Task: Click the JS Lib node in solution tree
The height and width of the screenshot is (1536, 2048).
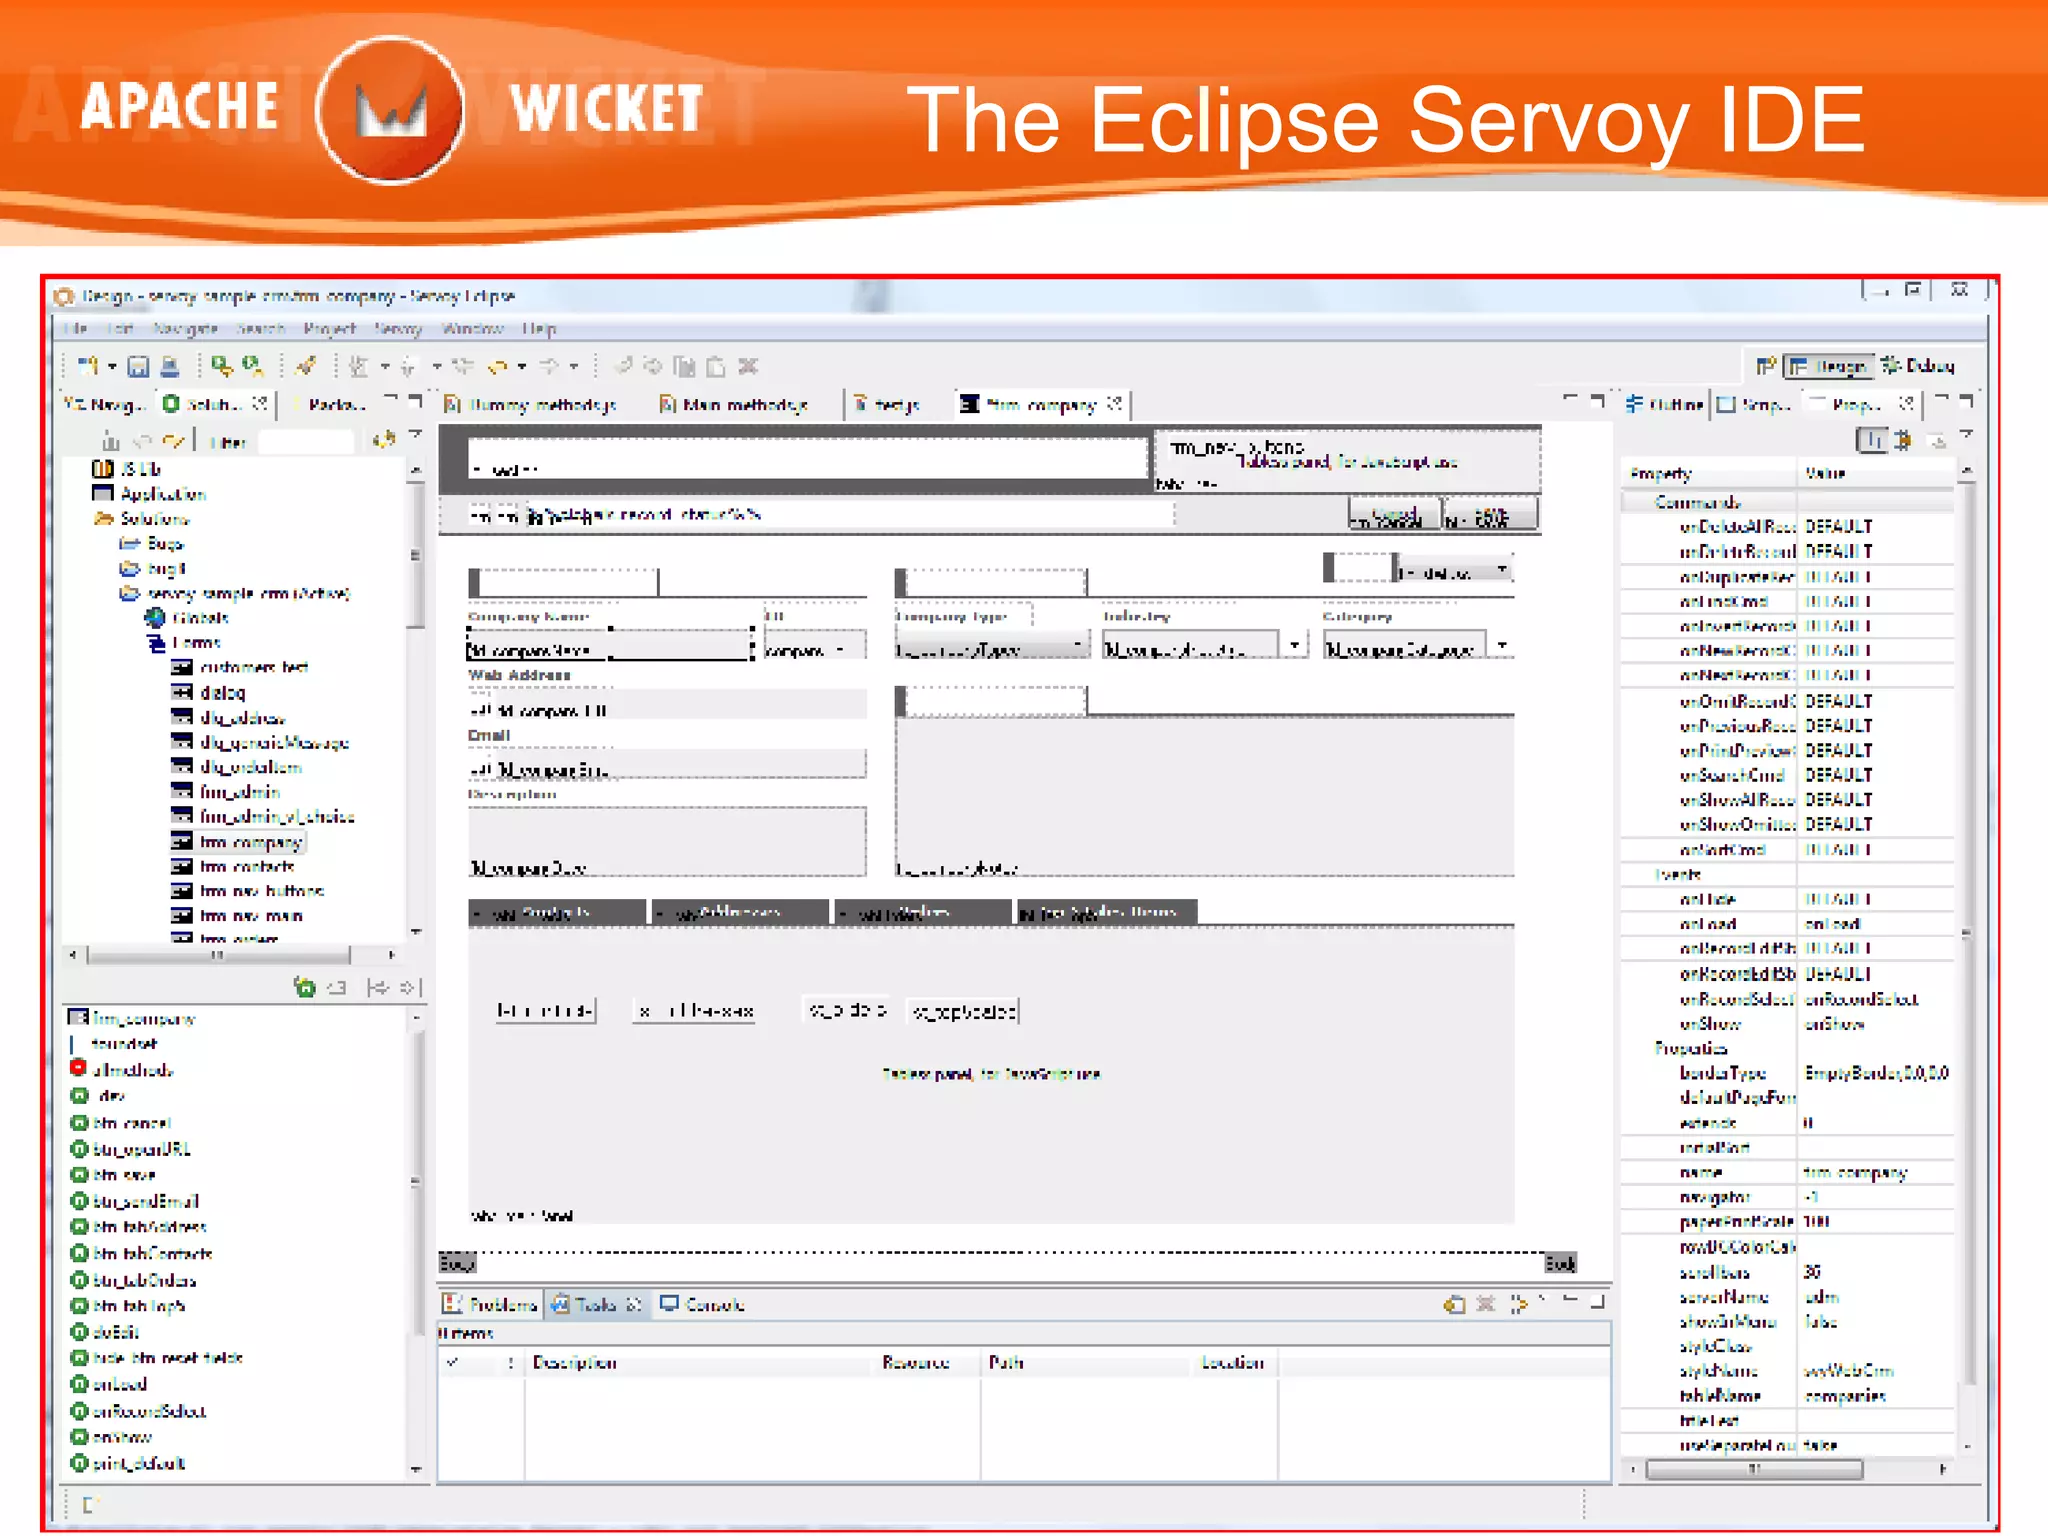Action: point(126,469)
